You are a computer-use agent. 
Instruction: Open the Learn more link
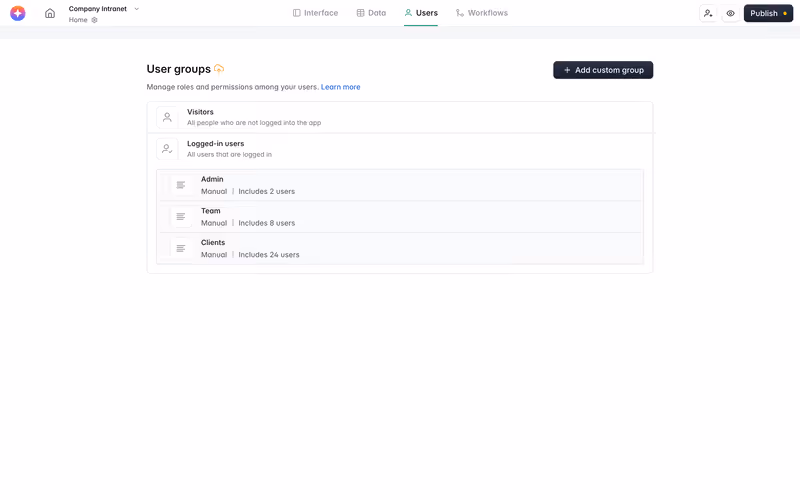(340, 87)
